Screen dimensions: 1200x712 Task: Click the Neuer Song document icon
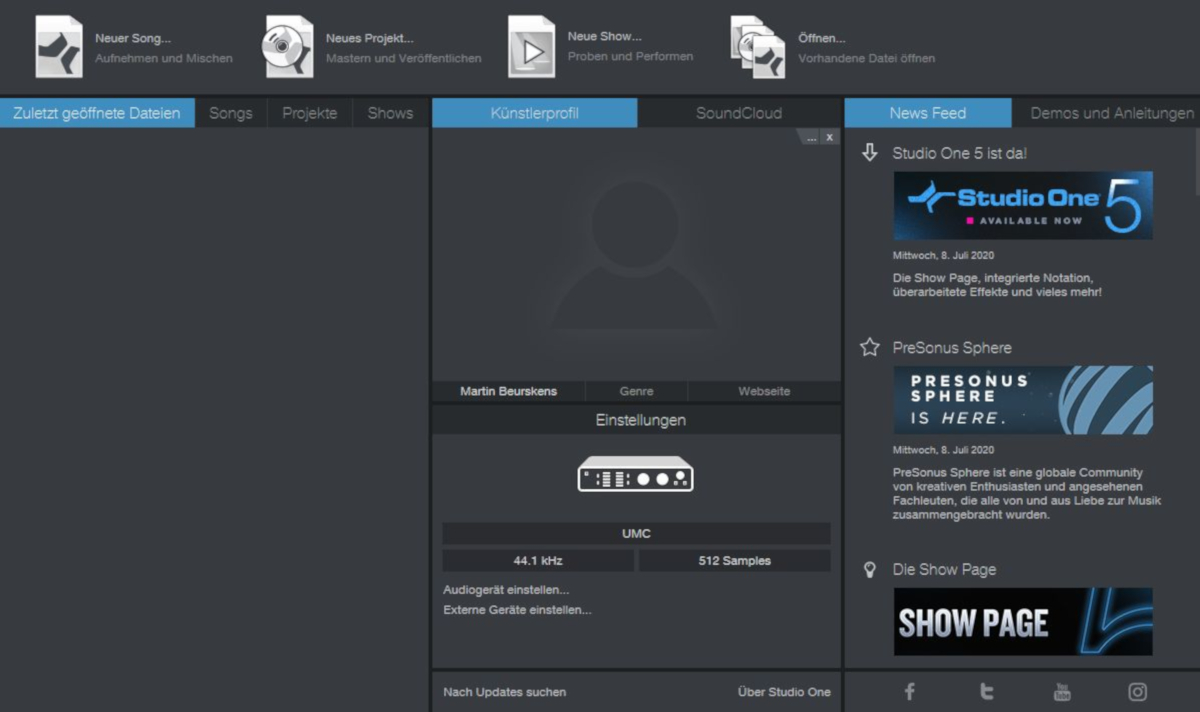point(59,47)
